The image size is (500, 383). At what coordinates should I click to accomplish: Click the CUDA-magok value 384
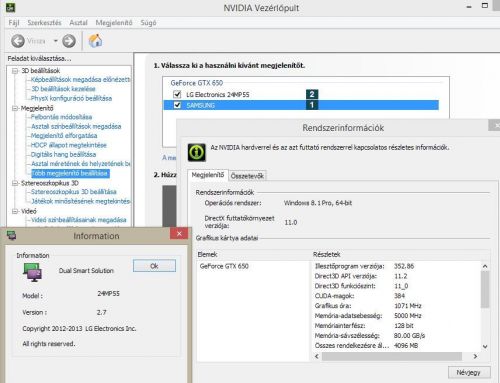coord(399,296)
